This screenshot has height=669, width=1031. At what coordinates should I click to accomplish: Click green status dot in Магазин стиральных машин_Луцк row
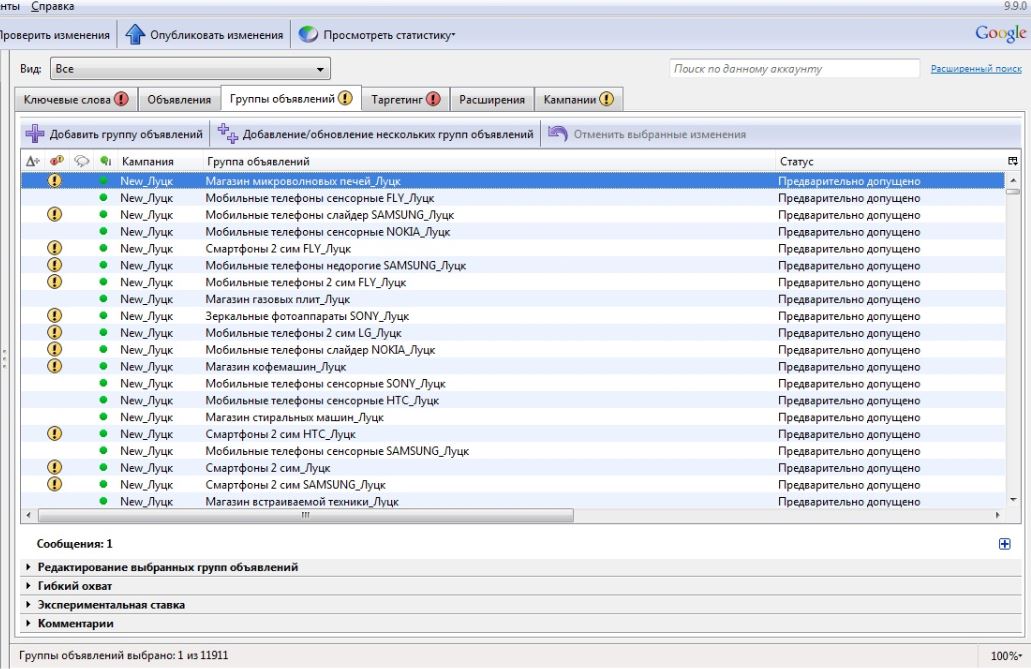click(x=103, y=416)
